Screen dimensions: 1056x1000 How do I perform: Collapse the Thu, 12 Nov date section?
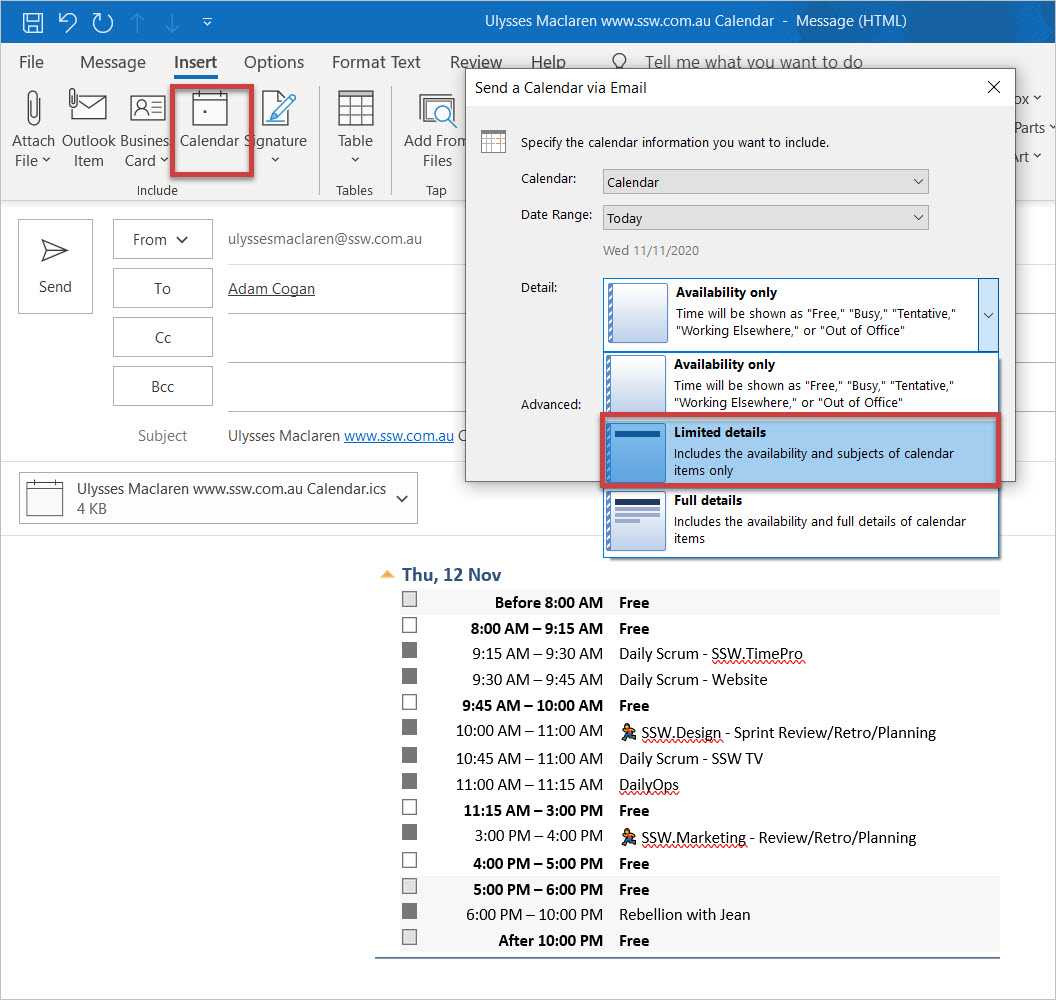click(387, 575)
